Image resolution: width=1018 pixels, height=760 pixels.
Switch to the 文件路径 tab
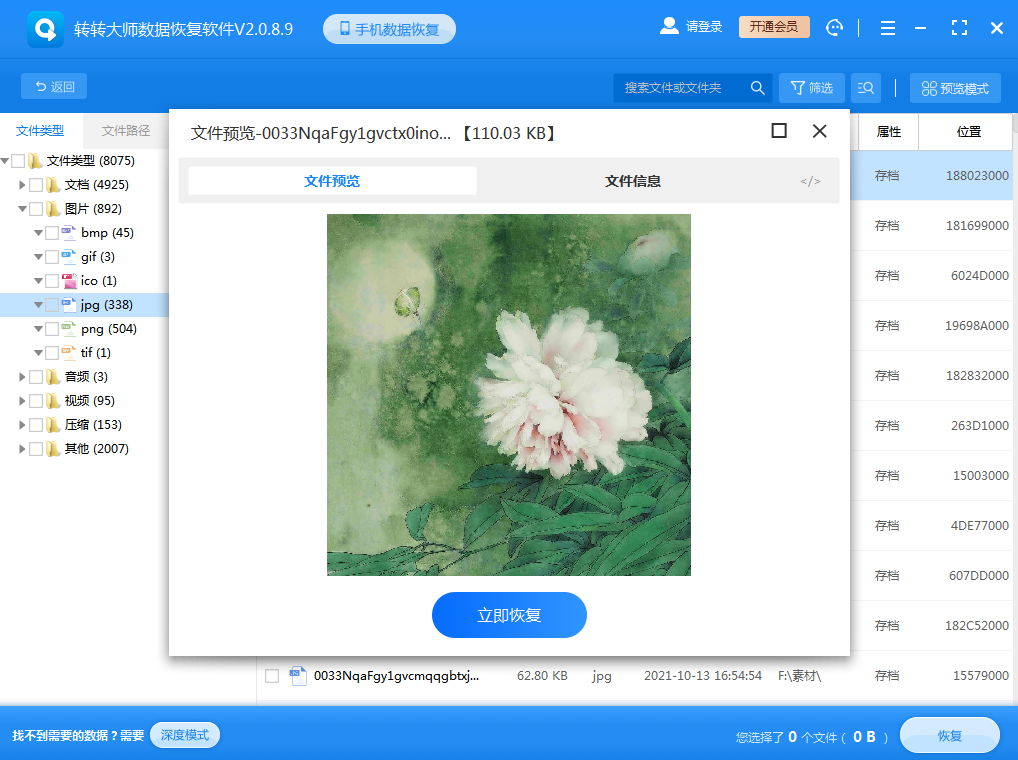pos(126,130)
